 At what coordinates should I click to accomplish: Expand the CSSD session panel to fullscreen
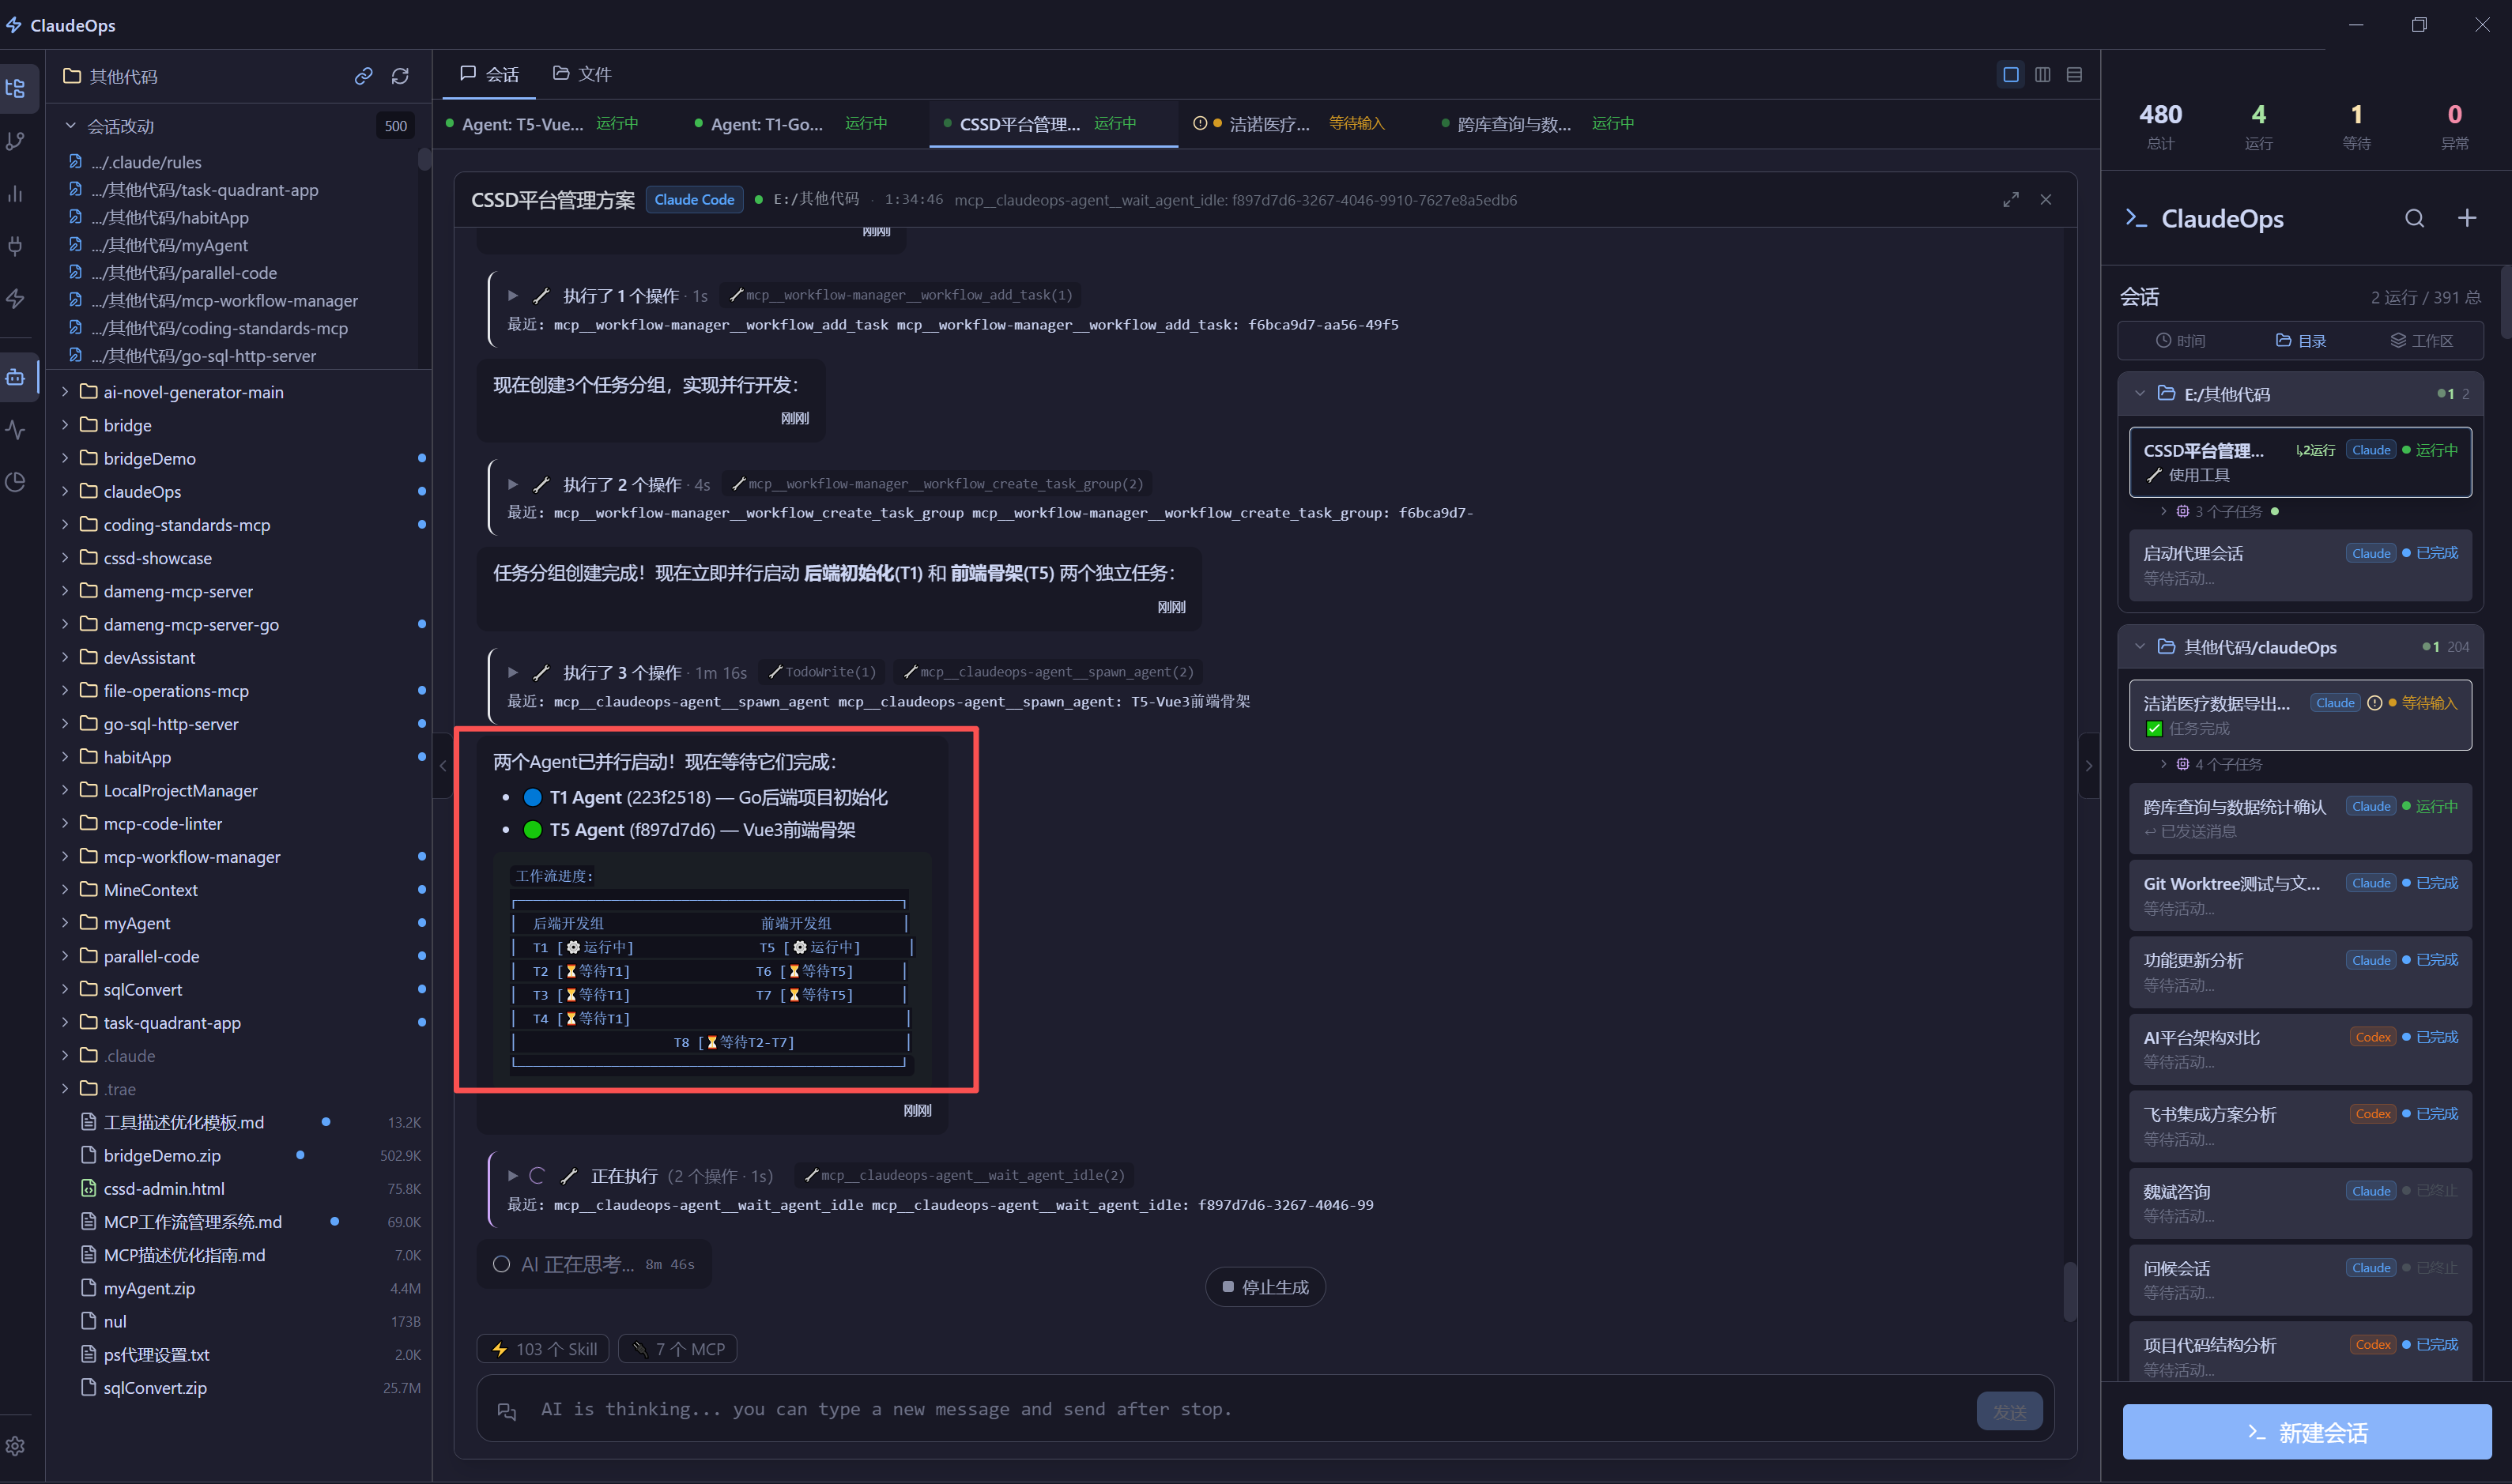2010,200
